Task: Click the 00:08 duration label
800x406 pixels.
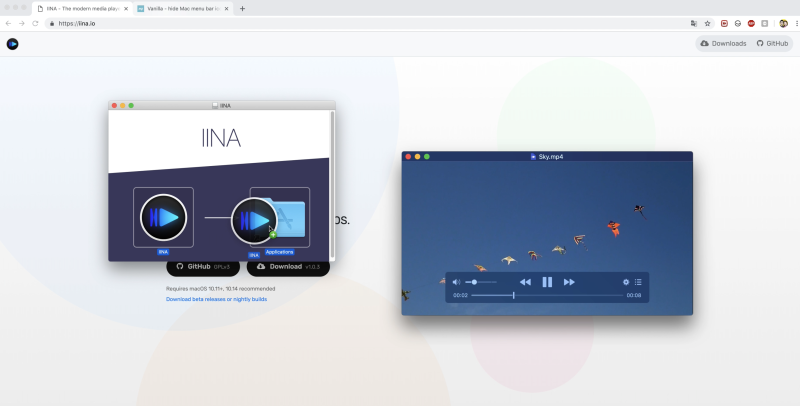Action: pyautogui.click(x=634, y=295)
